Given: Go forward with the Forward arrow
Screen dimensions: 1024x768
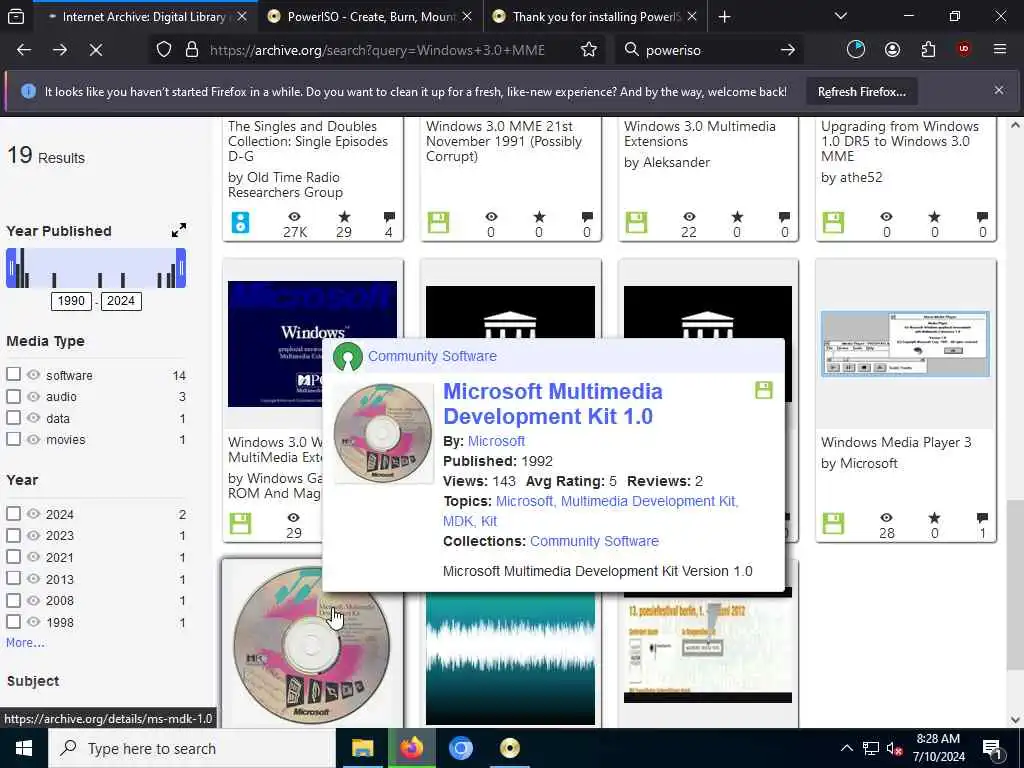Looking at the screenshot, I should click(60, 50).
